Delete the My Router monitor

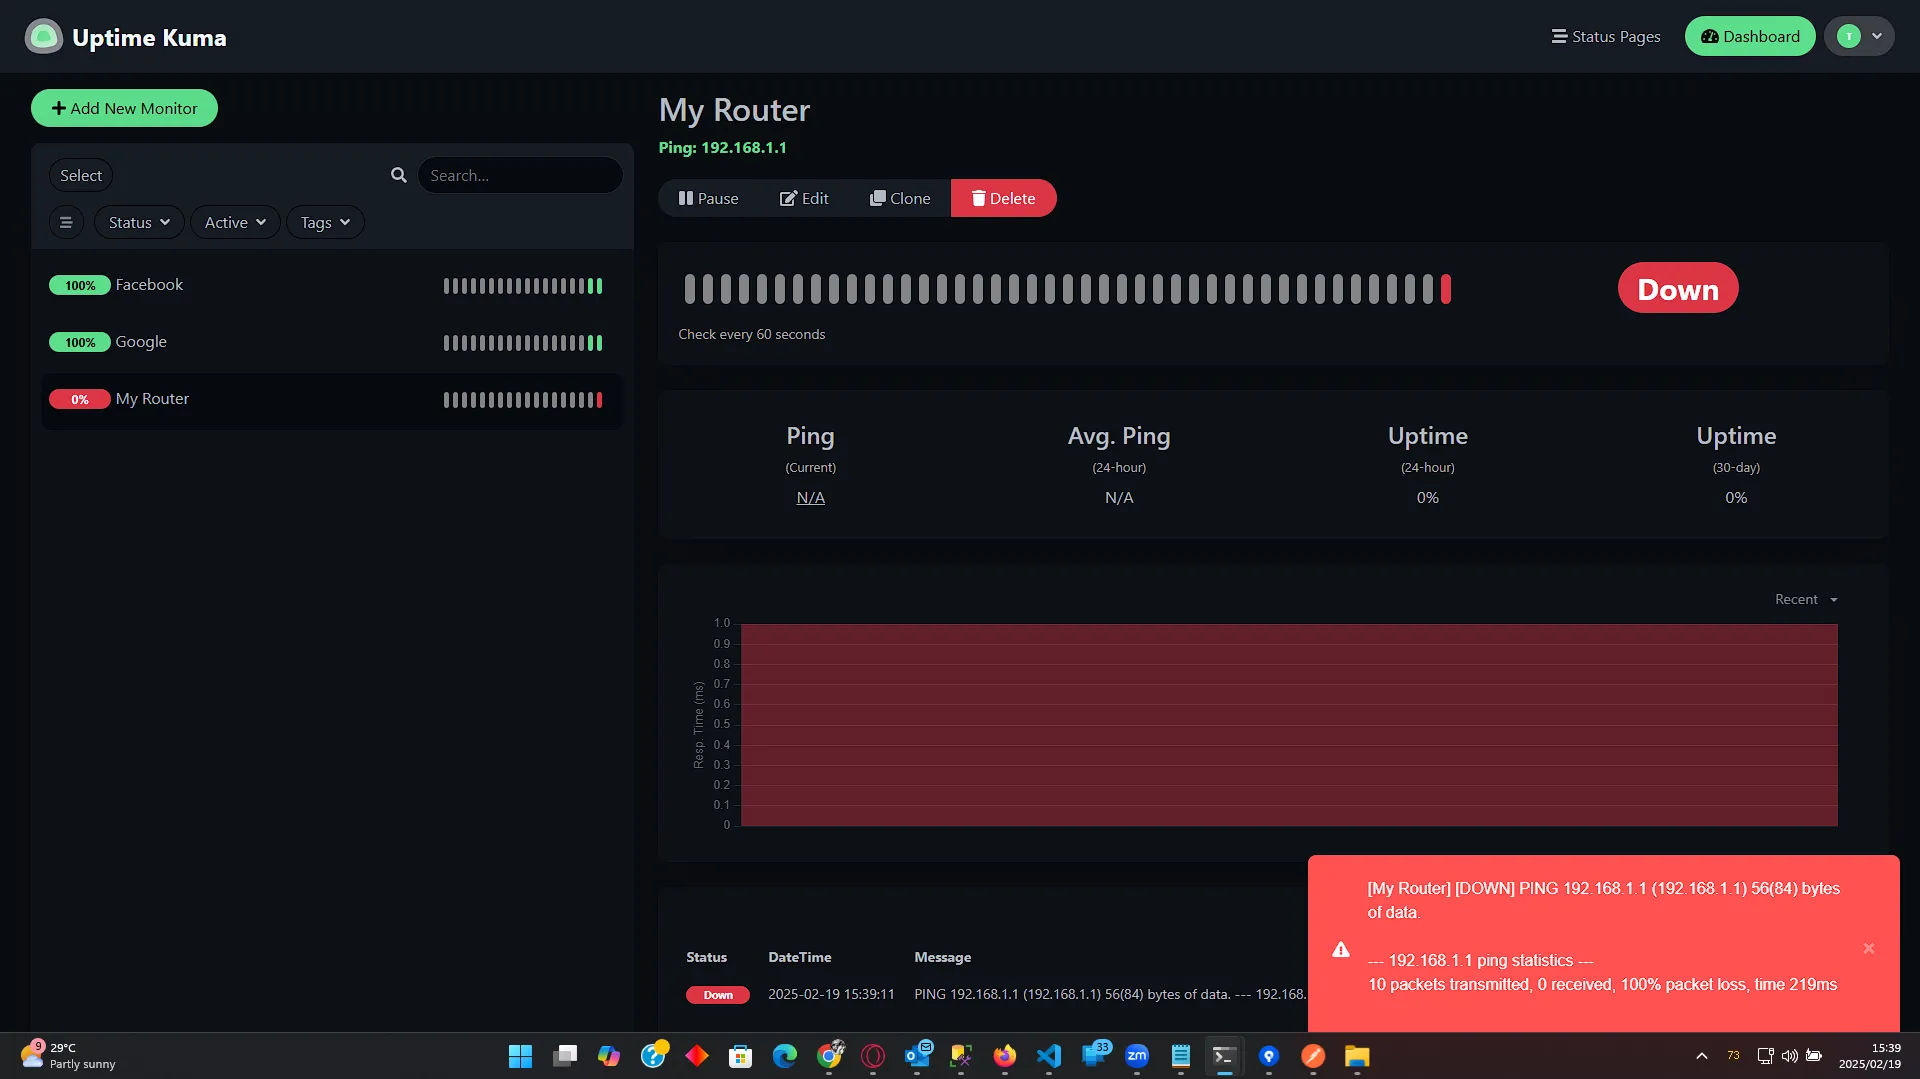(1003, 198)
